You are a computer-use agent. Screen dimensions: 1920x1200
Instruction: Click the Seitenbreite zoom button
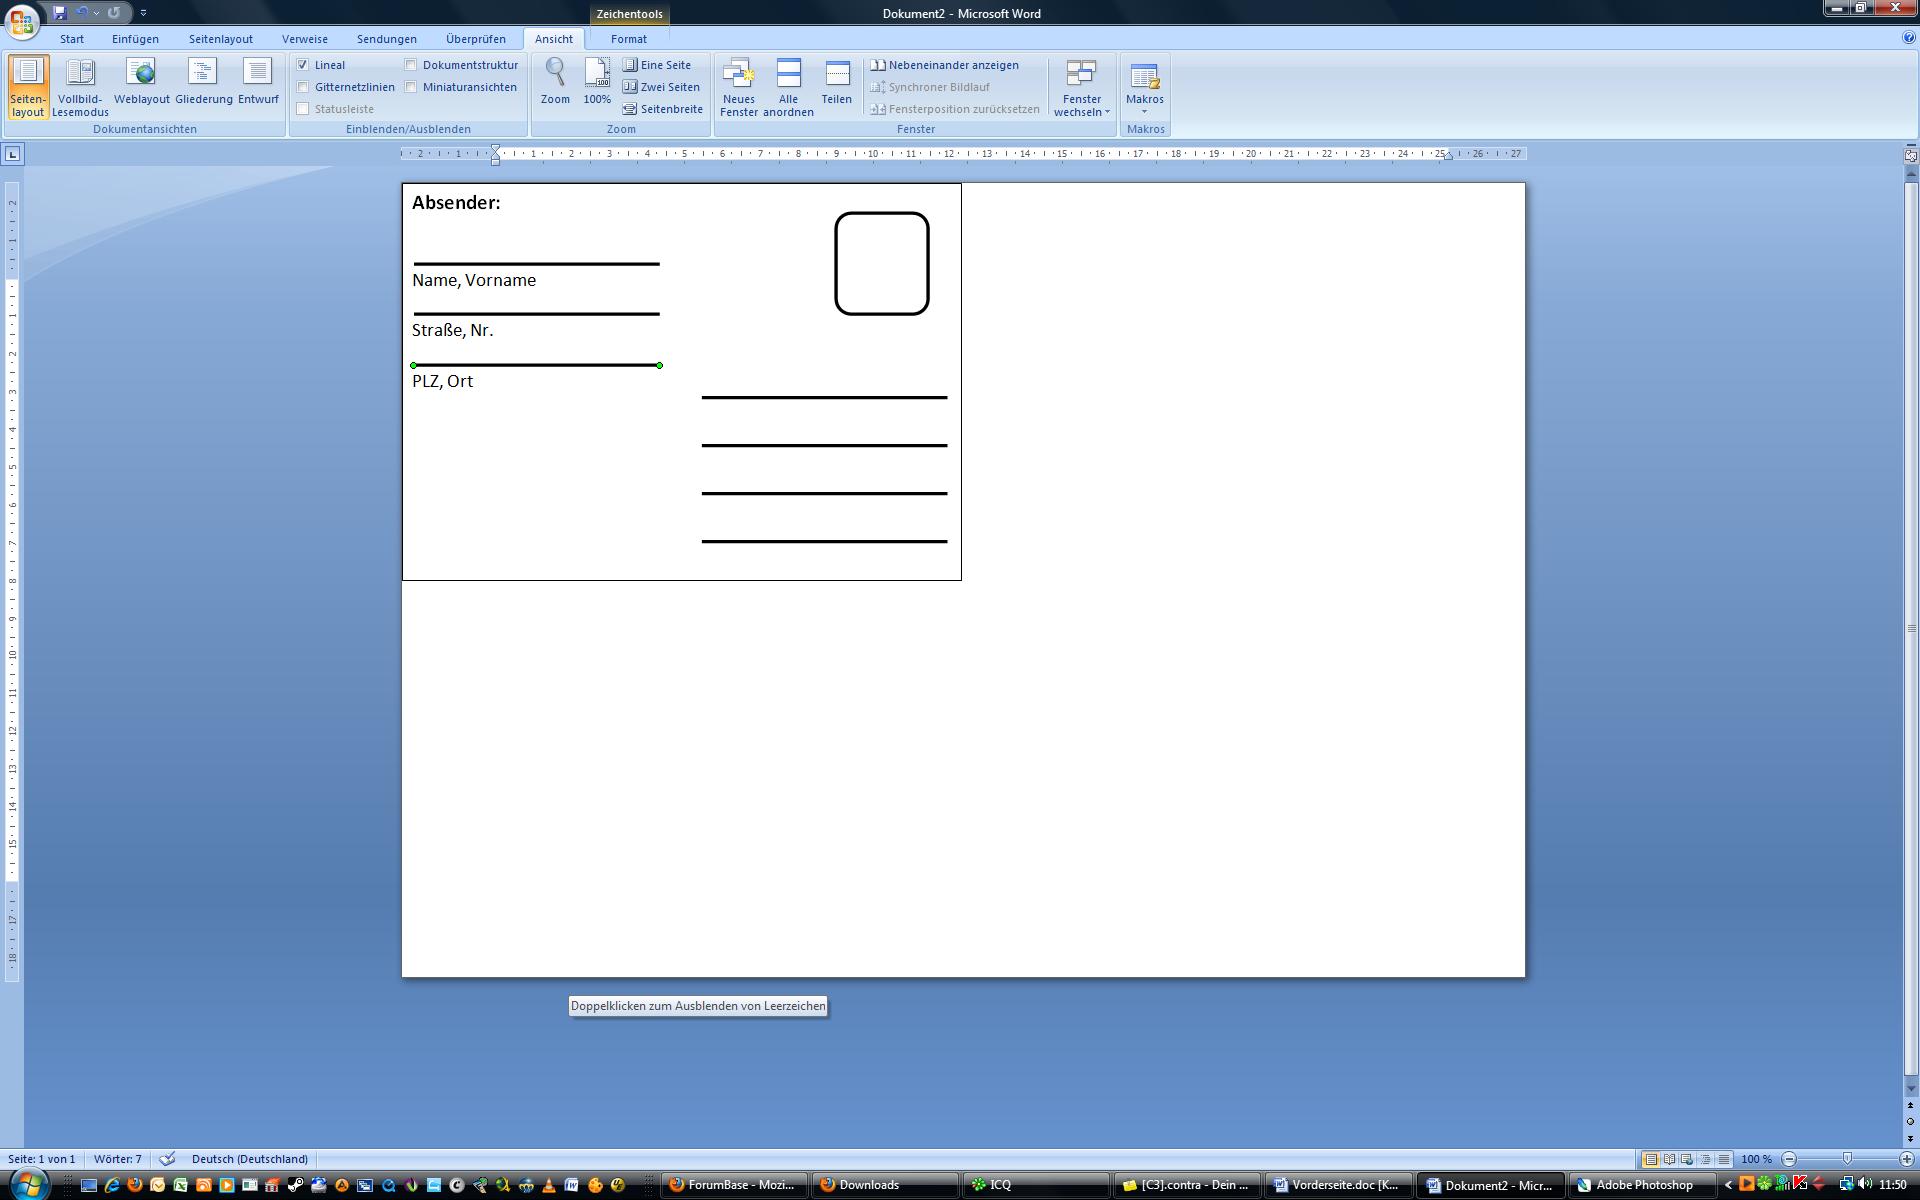663,109
